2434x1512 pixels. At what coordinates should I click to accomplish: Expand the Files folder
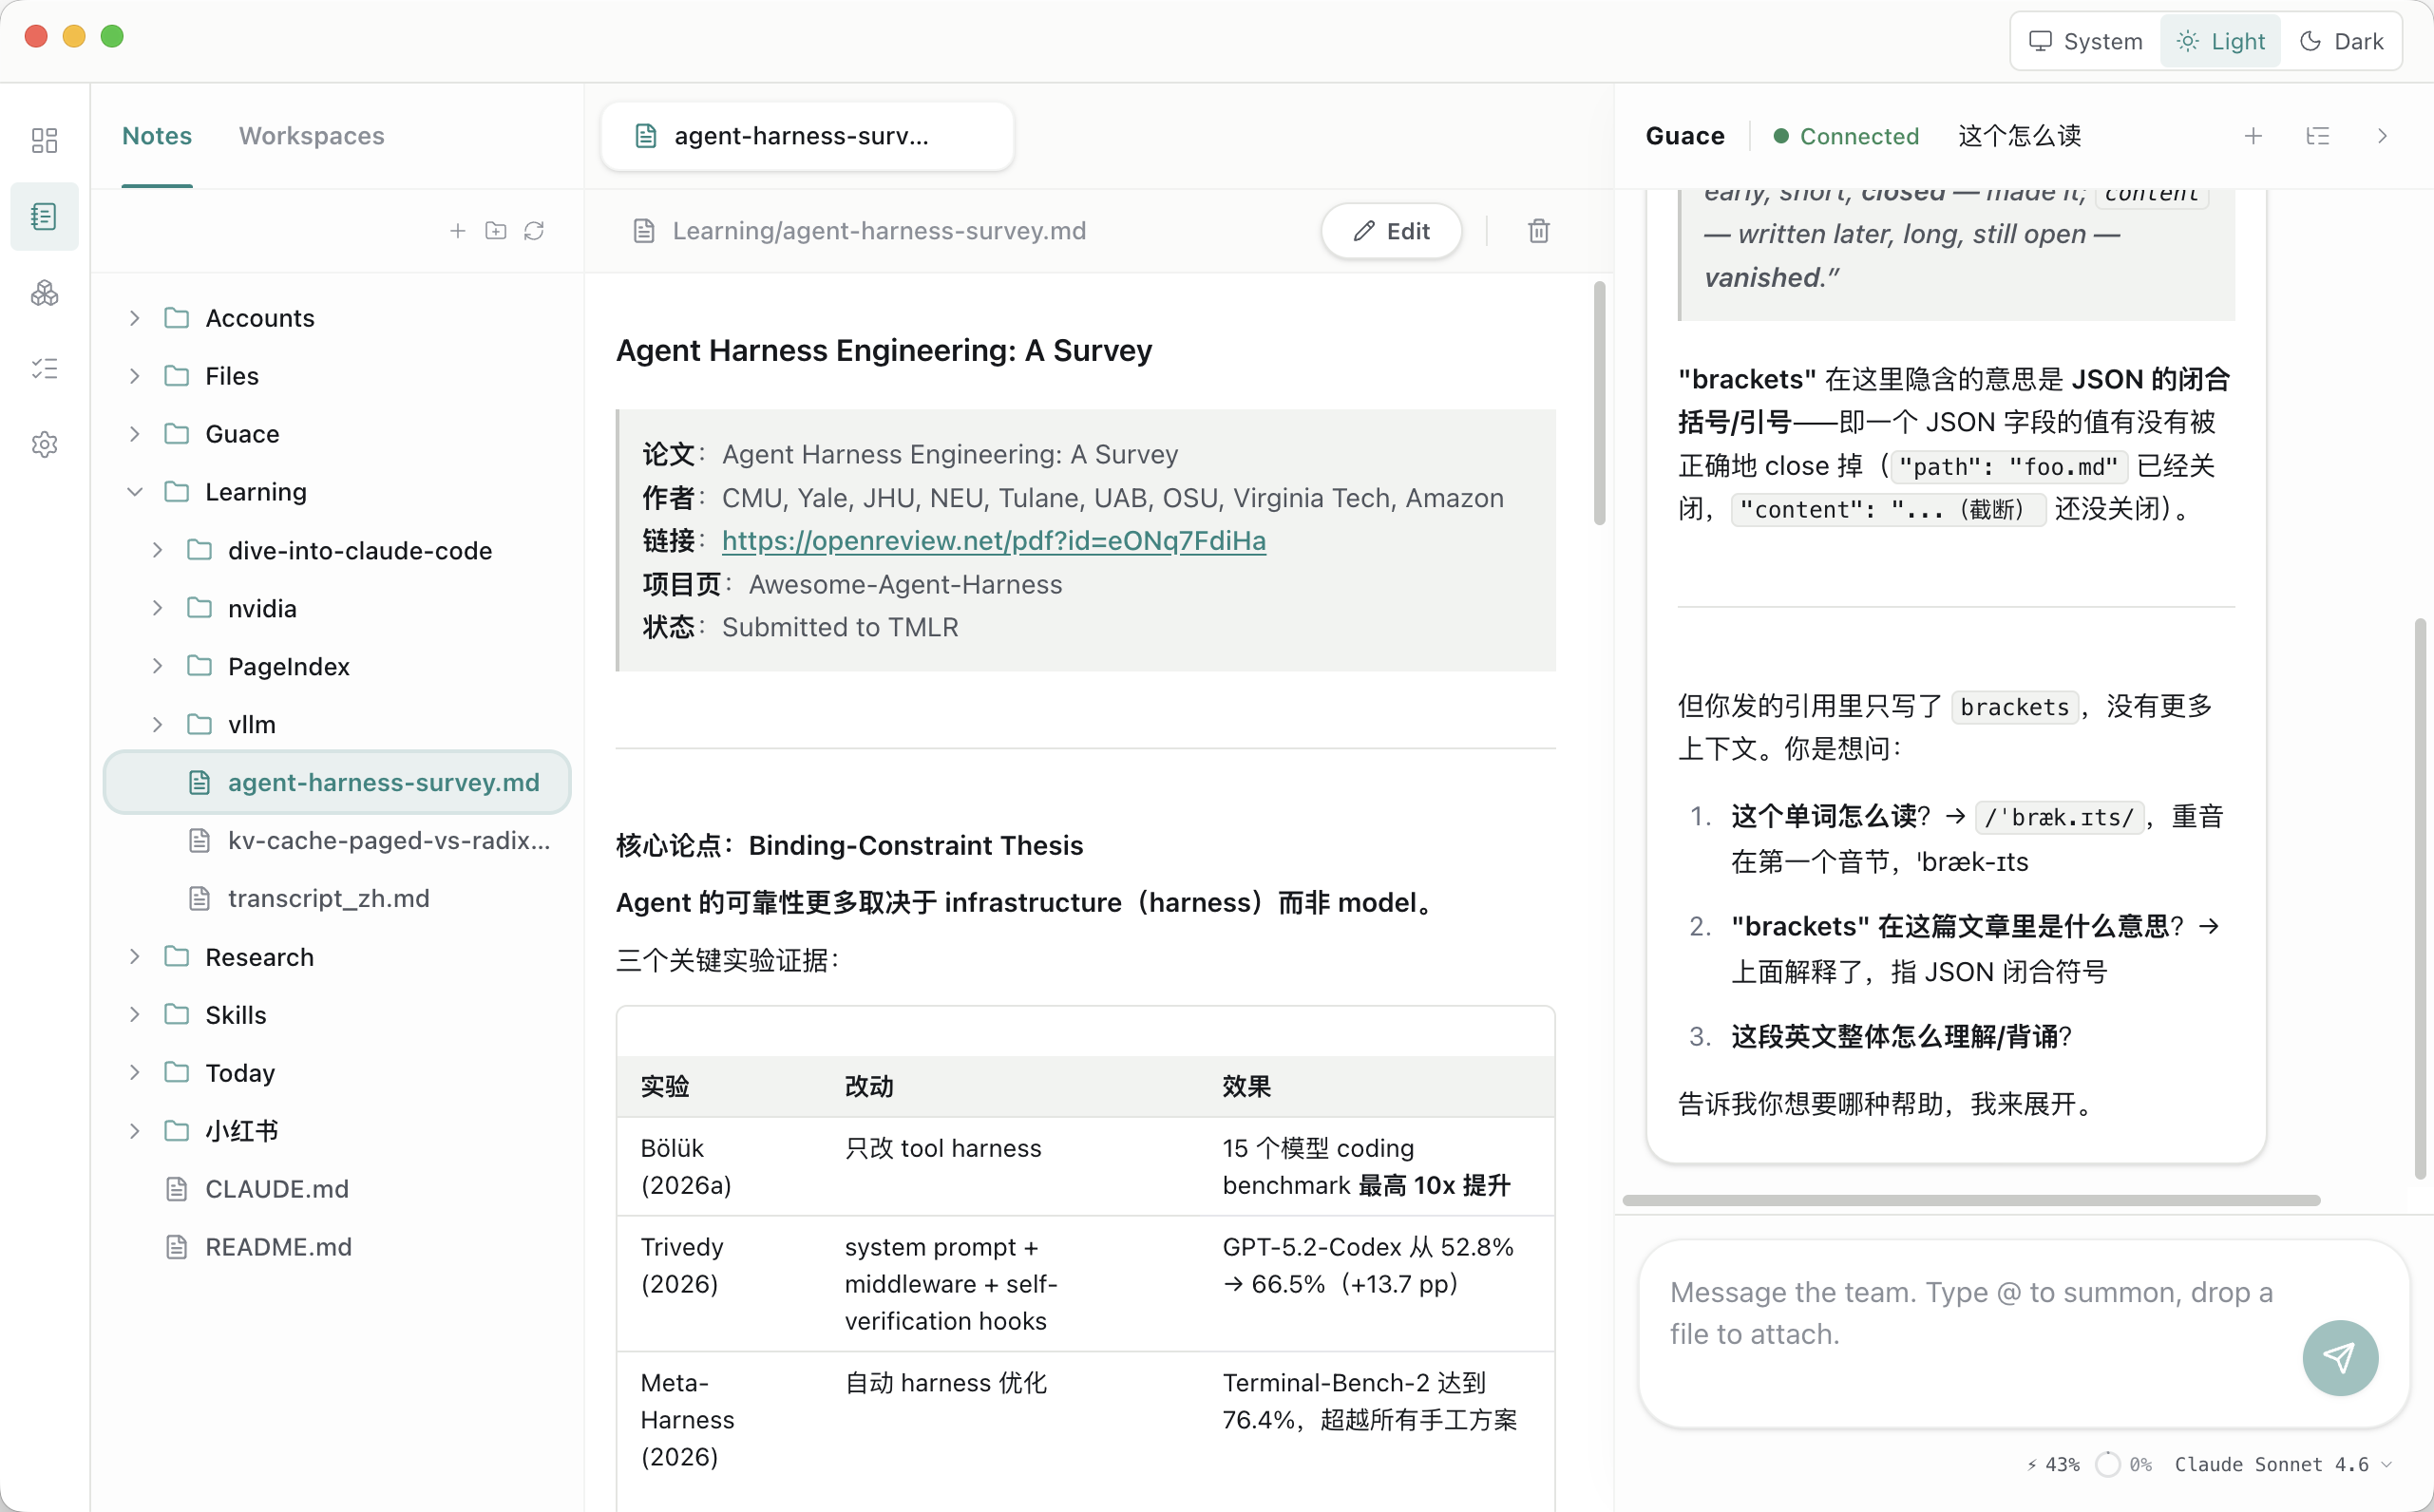[134, 376]
